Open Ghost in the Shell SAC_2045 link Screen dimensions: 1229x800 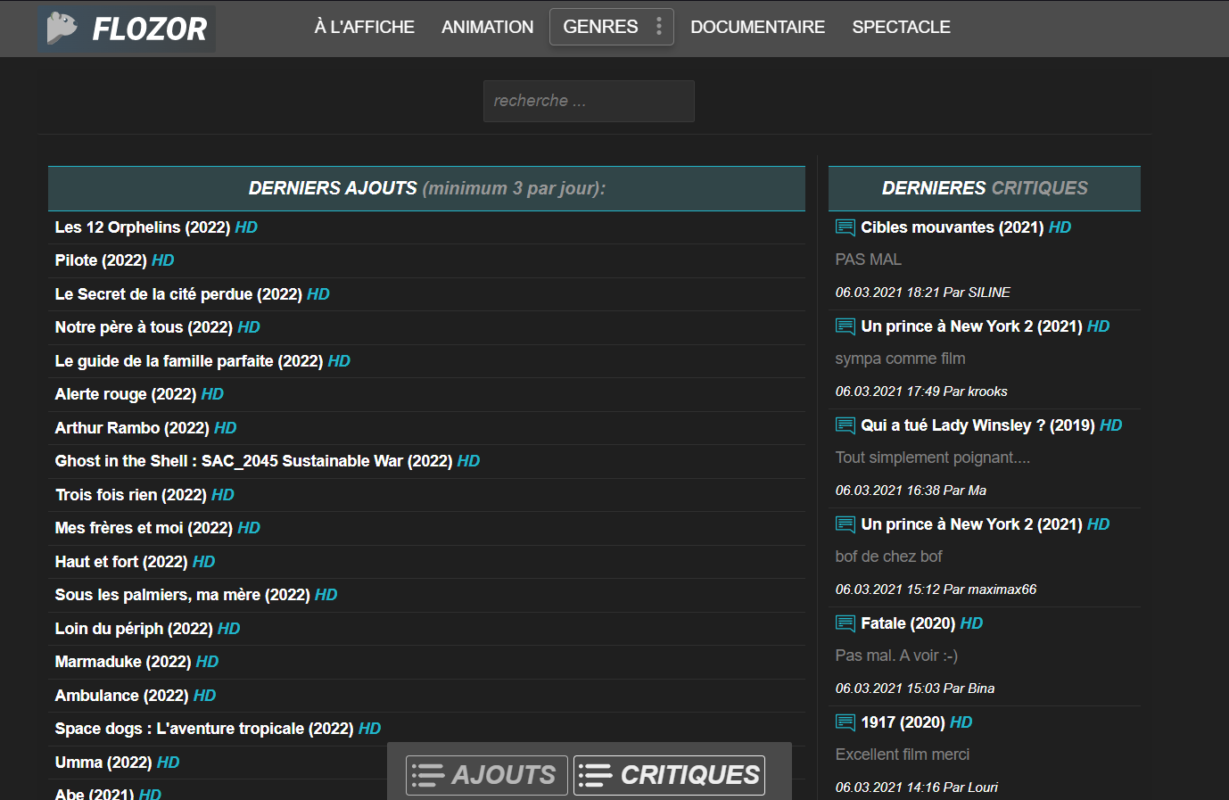267,462
